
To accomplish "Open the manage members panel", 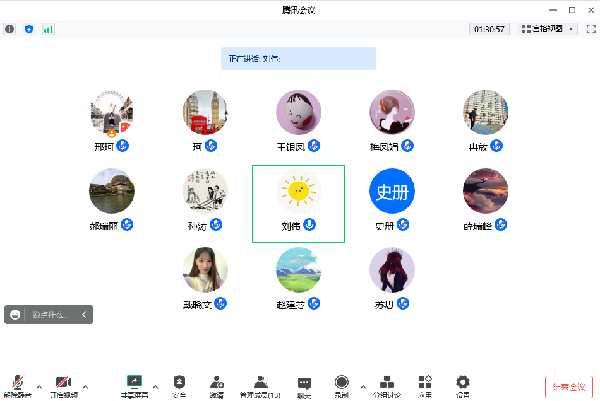I will [260, 384].
